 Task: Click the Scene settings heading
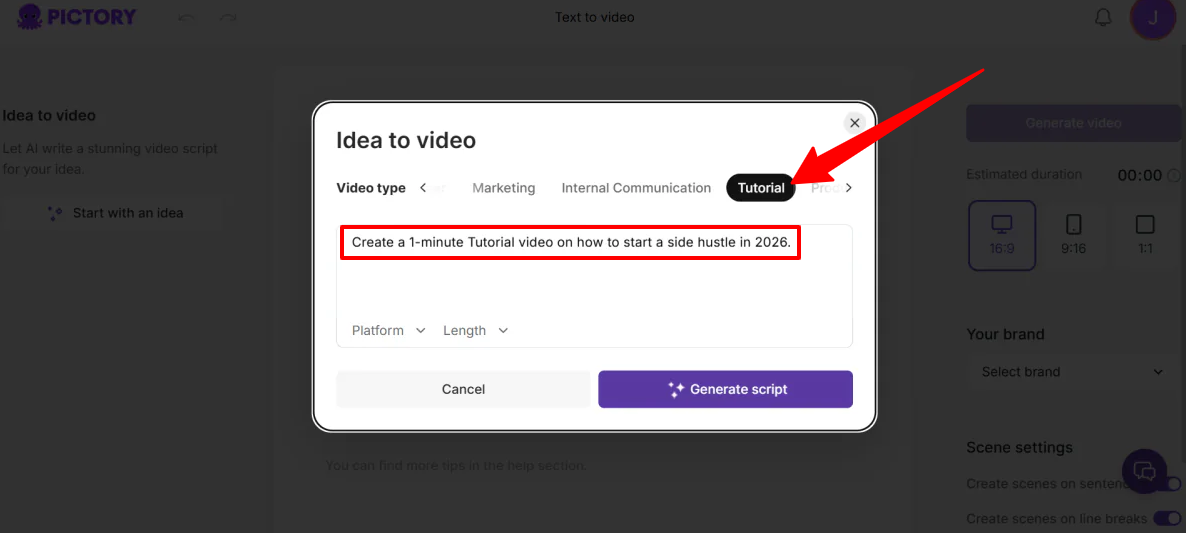click(x=1019, y=448)
